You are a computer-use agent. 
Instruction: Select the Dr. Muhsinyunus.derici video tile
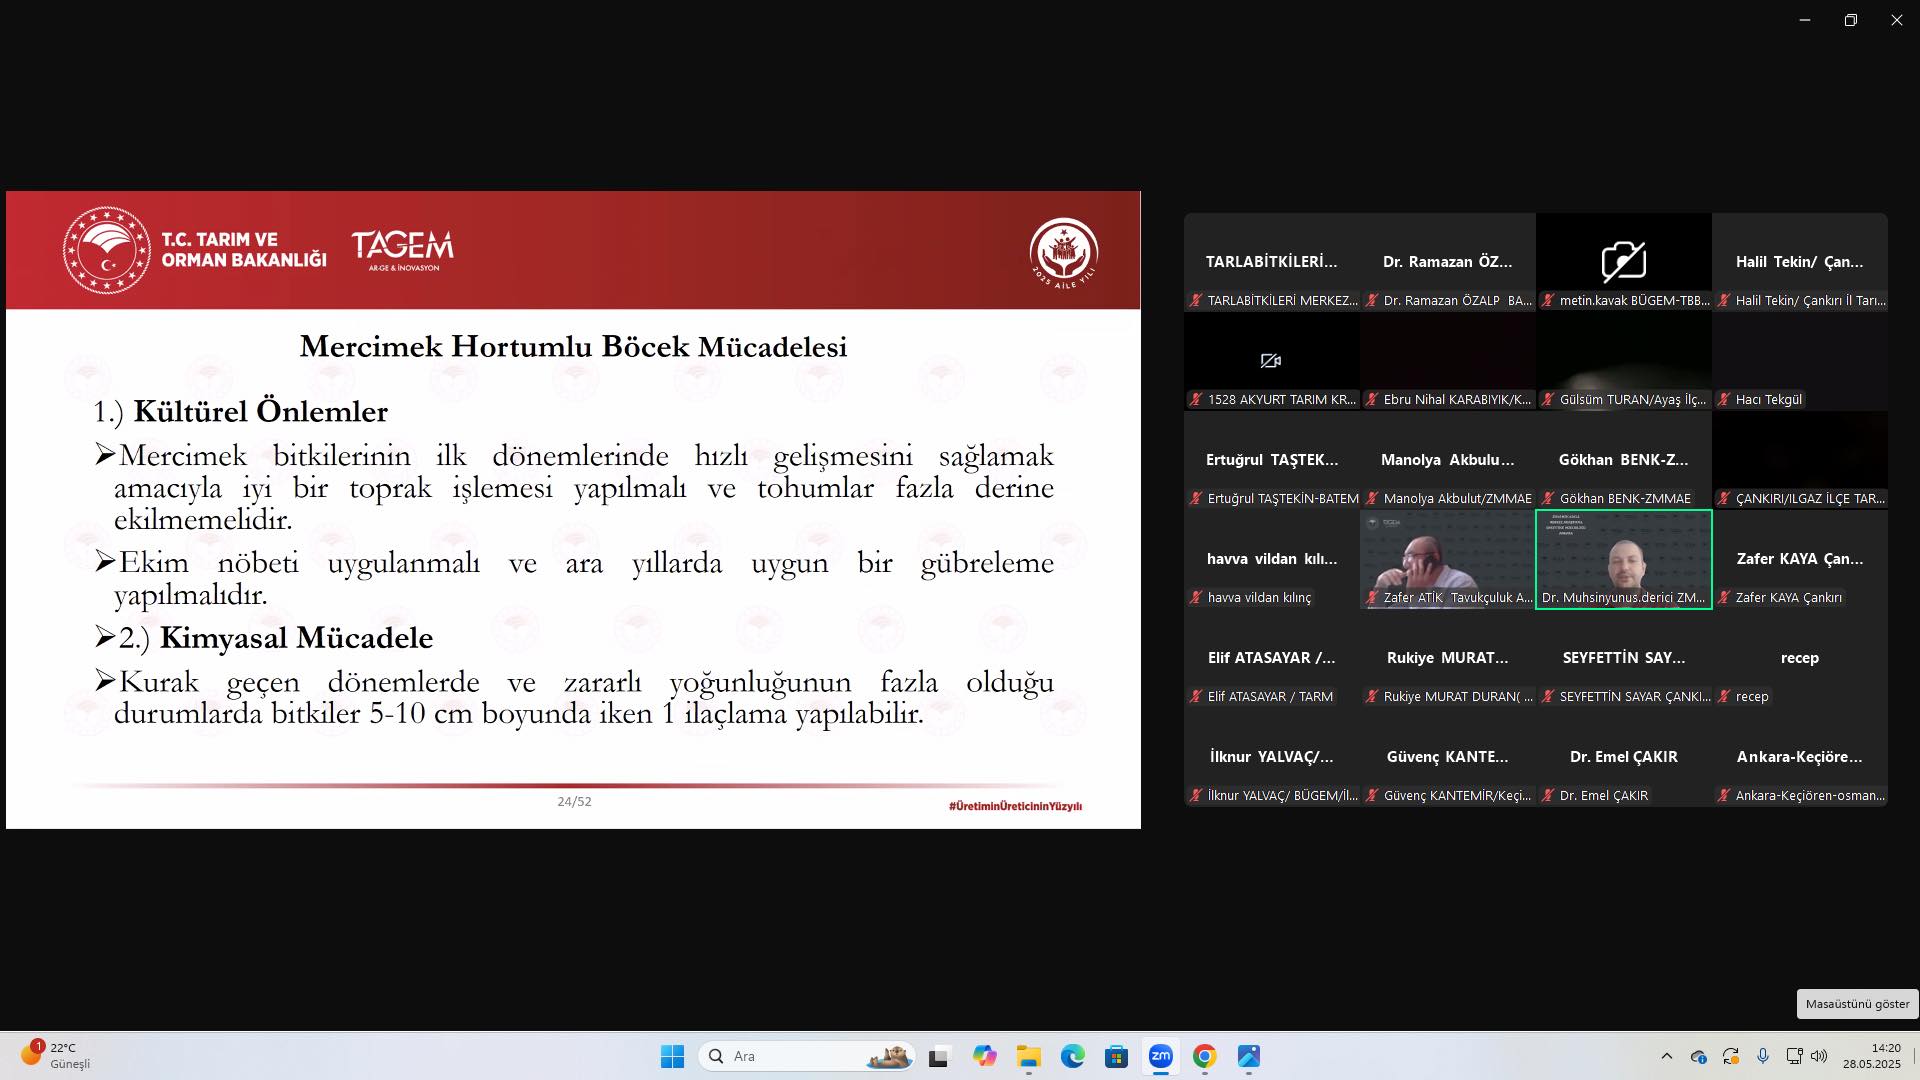coord(1623,559)
